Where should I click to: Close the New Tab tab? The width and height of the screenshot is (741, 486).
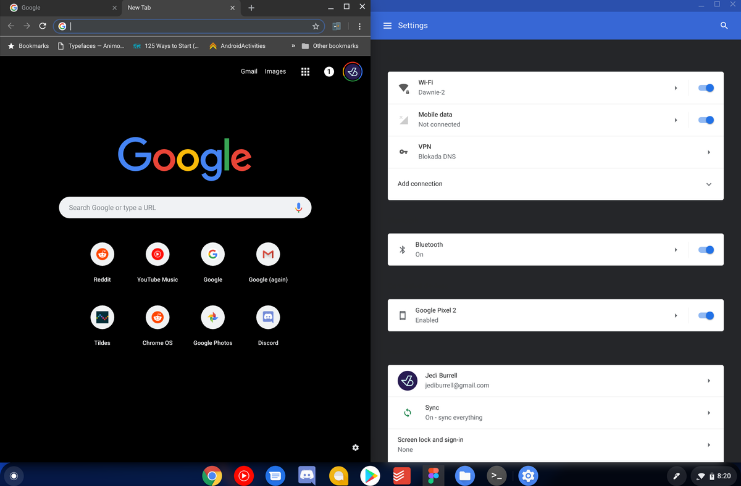tap(232, 8)
